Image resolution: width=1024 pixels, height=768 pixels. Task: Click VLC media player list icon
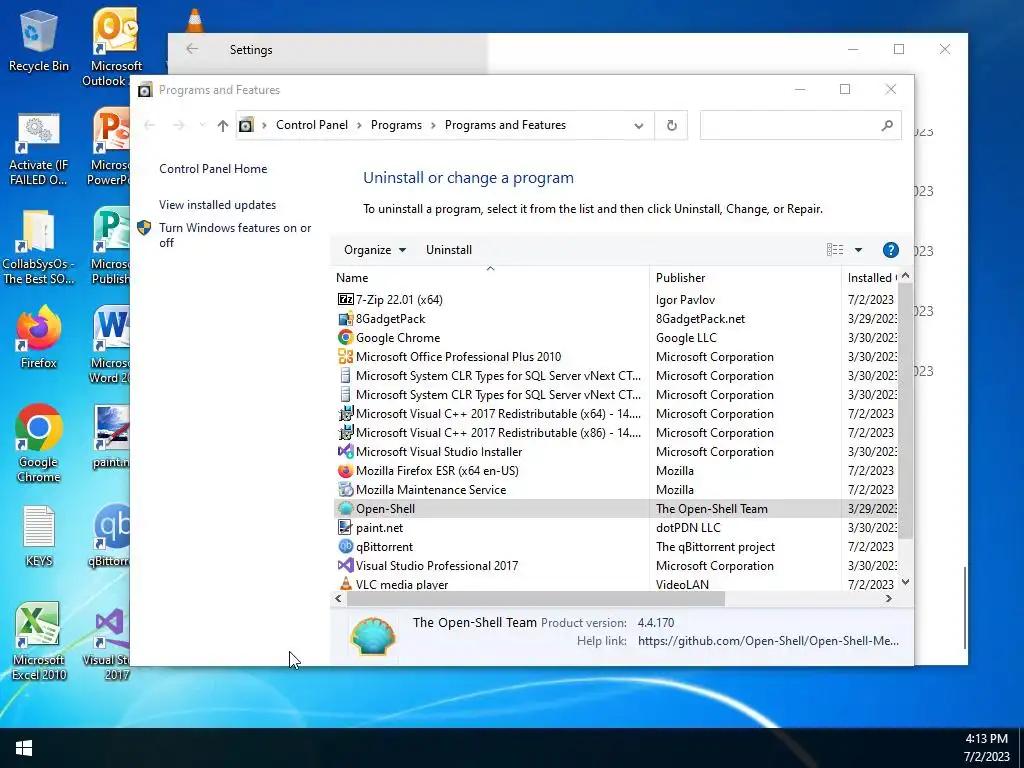(345, 583)
